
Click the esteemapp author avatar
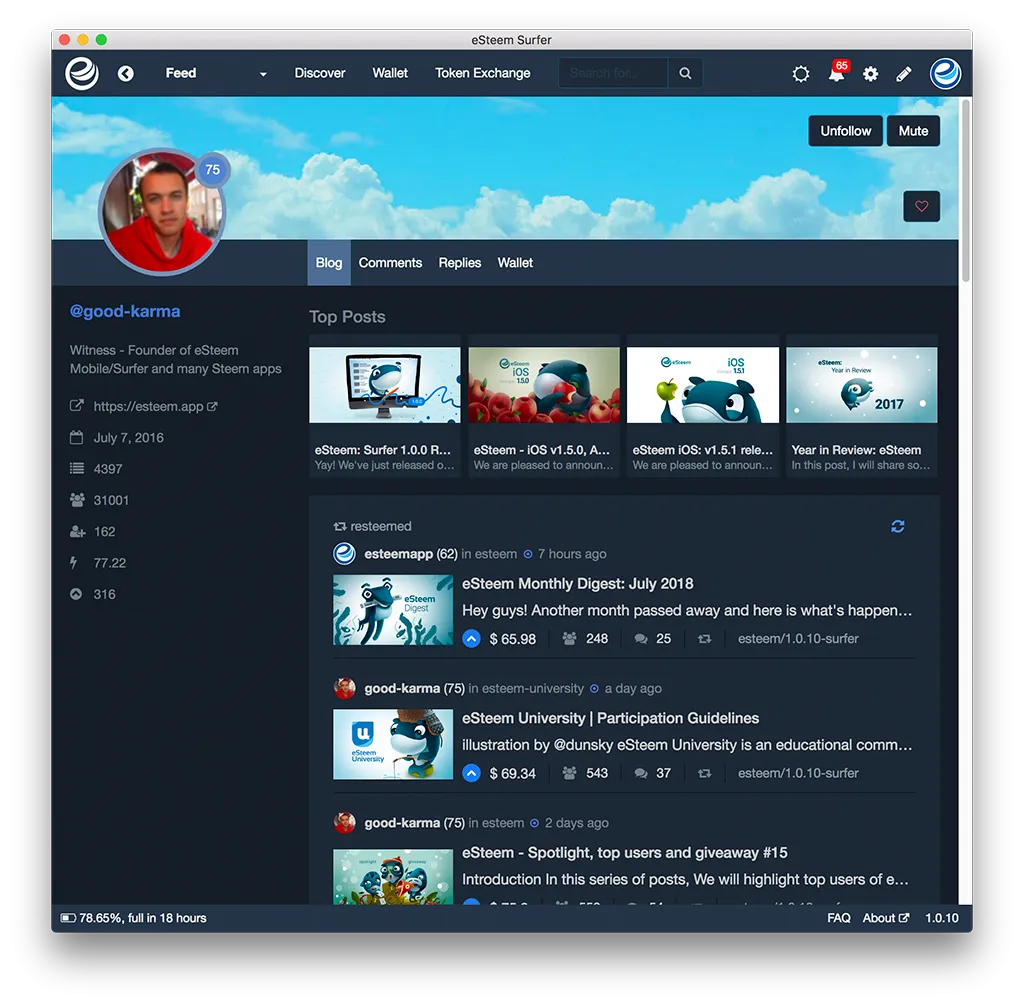344,554
